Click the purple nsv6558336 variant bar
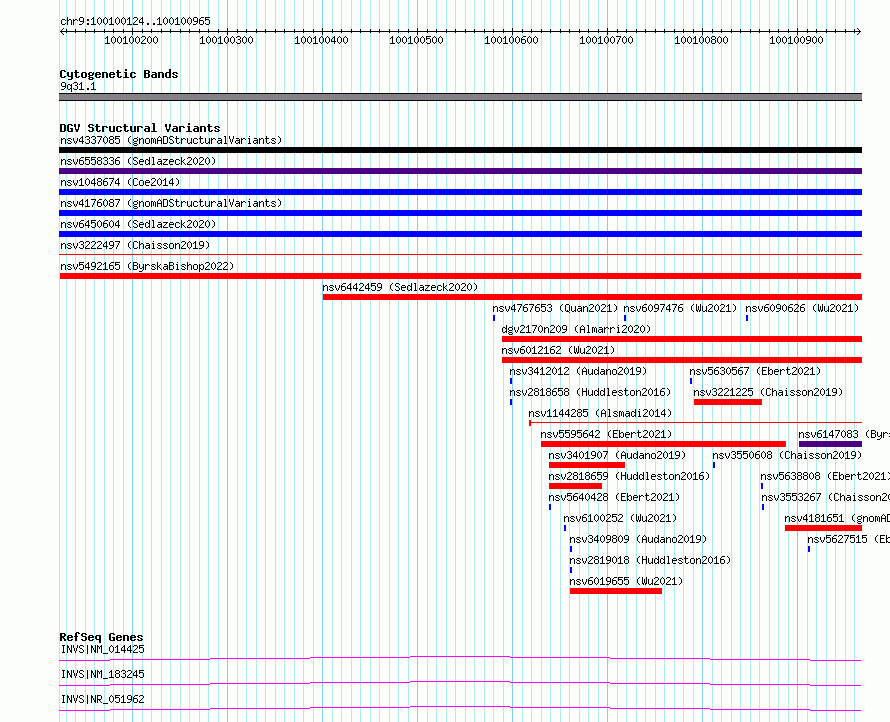 [x=460, y=171]
